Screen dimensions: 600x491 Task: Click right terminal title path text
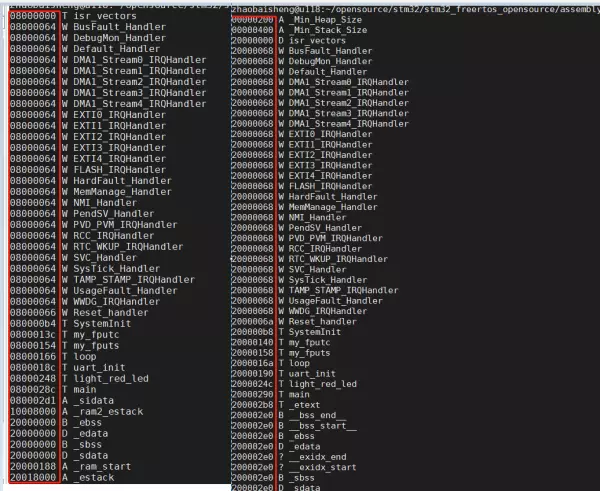click(416, 9)
